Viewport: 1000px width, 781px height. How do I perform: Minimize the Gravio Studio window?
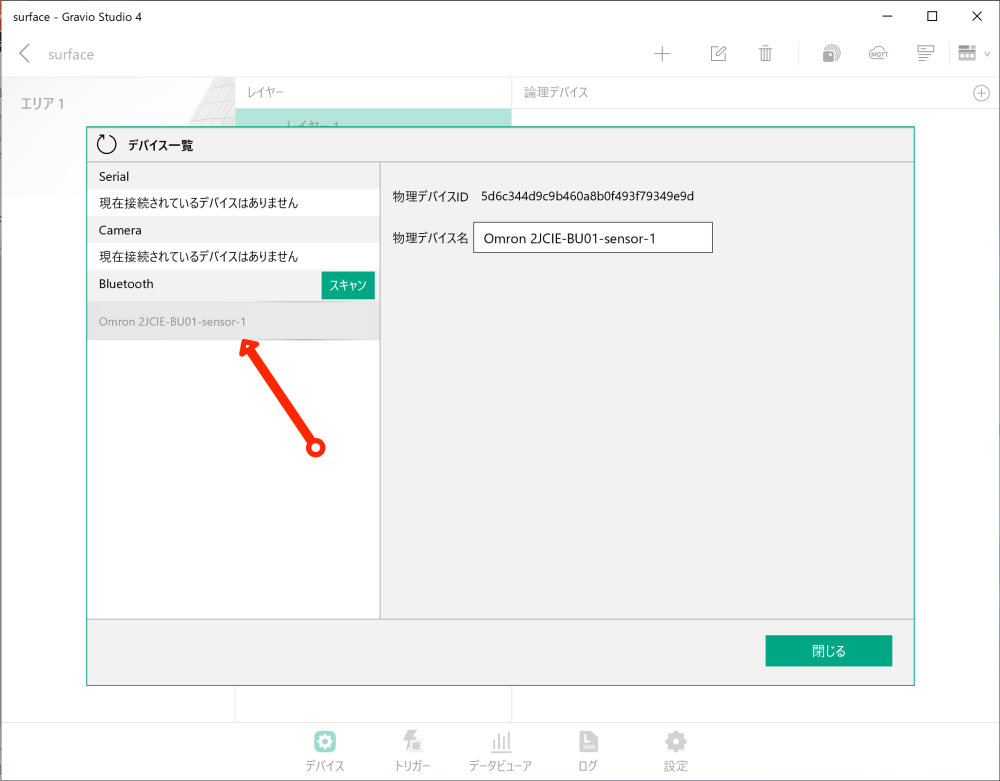(x=887, y=17)
